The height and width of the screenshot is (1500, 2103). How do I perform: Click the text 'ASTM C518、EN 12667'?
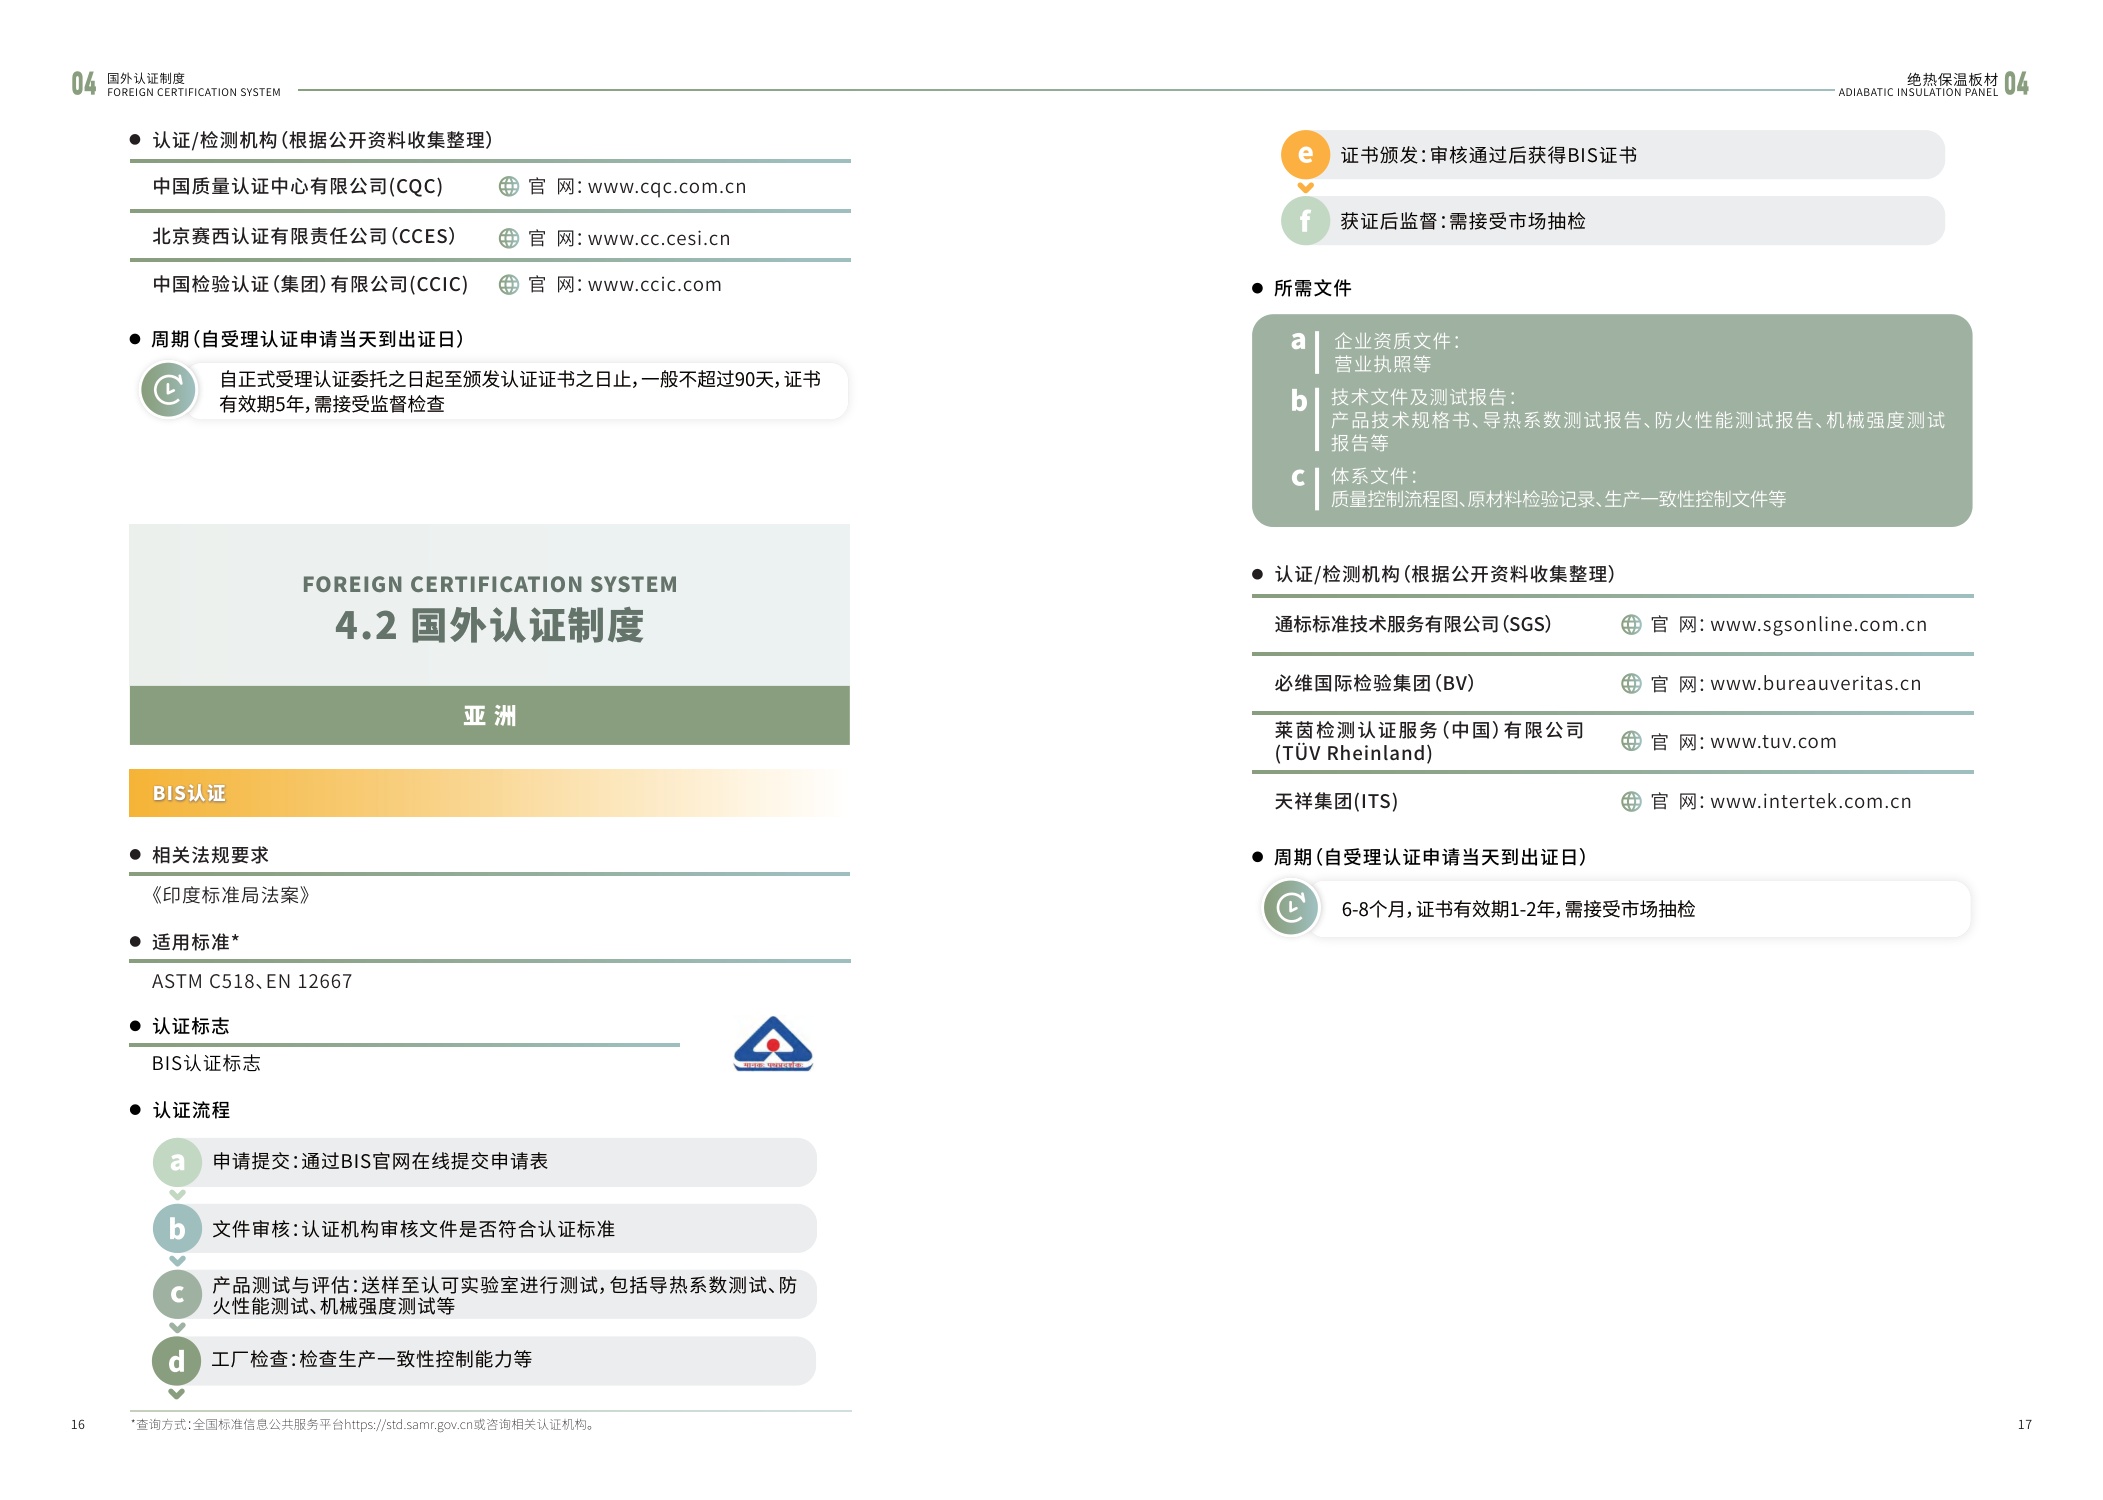pyautogui.click(x=252, y=982)
